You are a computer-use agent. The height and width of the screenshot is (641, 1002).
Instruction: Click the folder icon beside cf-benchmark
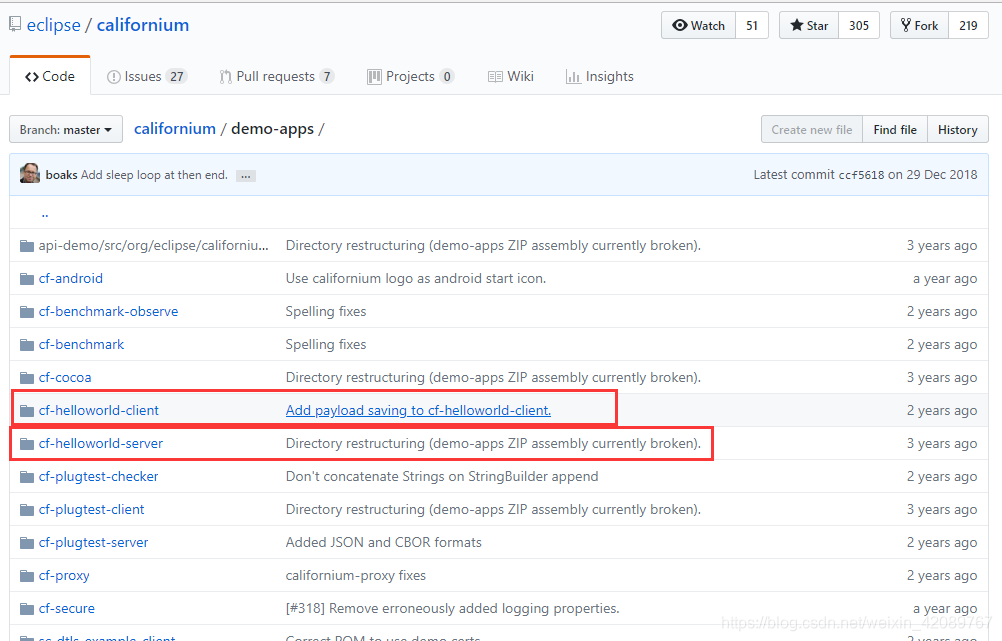(27, 345)
